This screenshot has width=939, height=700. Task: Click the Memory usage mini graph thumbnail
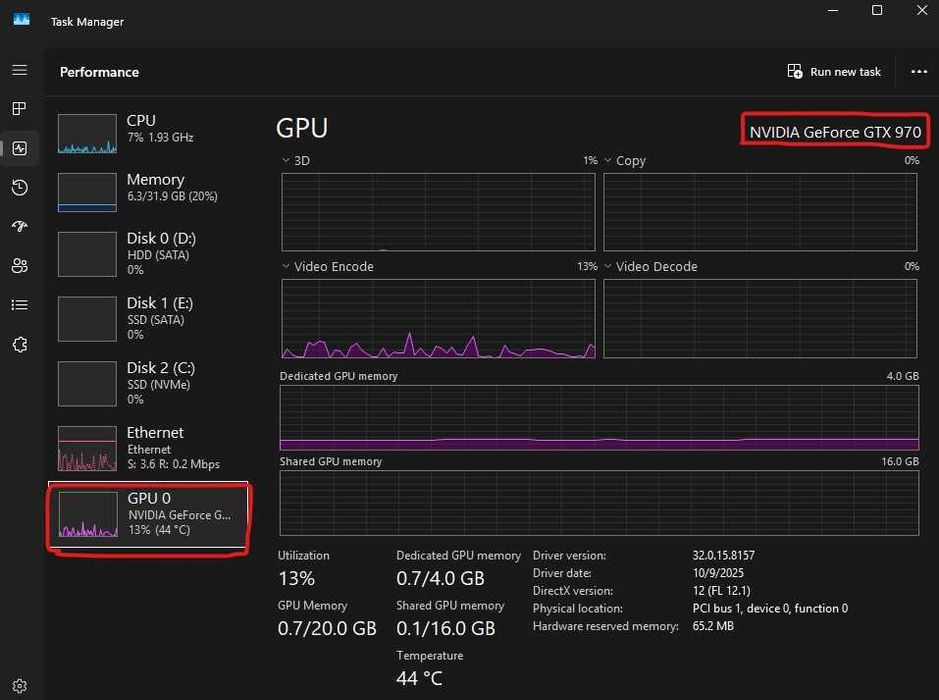(x=87, y=192)
